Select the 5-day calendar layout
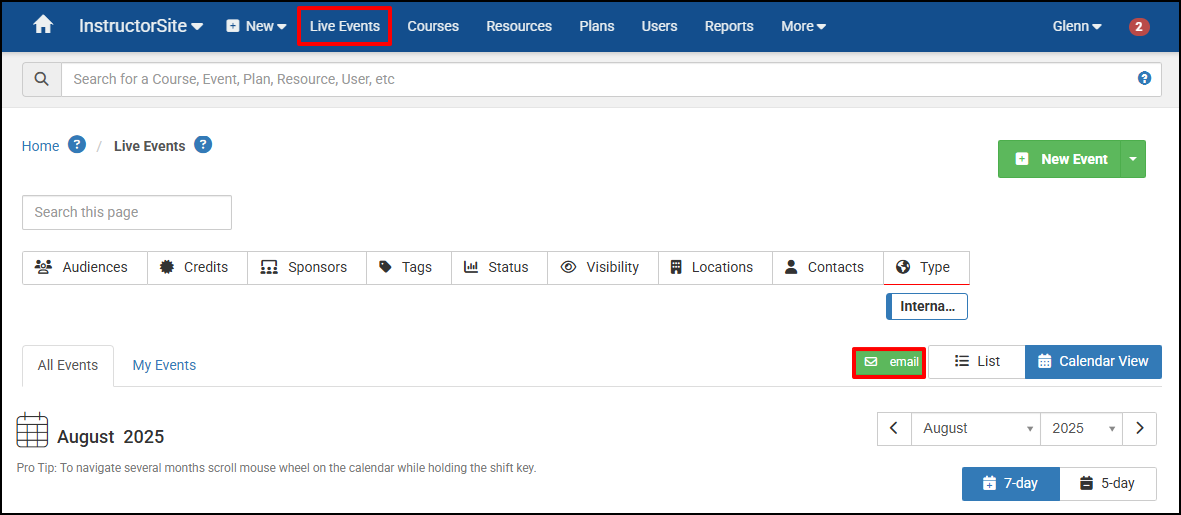1181x515 pixels. (1108, 483)
